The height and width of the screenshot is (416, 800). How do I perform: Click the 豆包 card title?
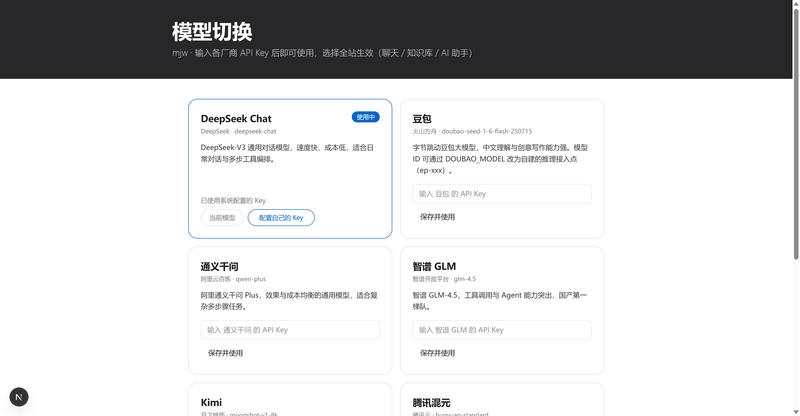coord(422,118)
